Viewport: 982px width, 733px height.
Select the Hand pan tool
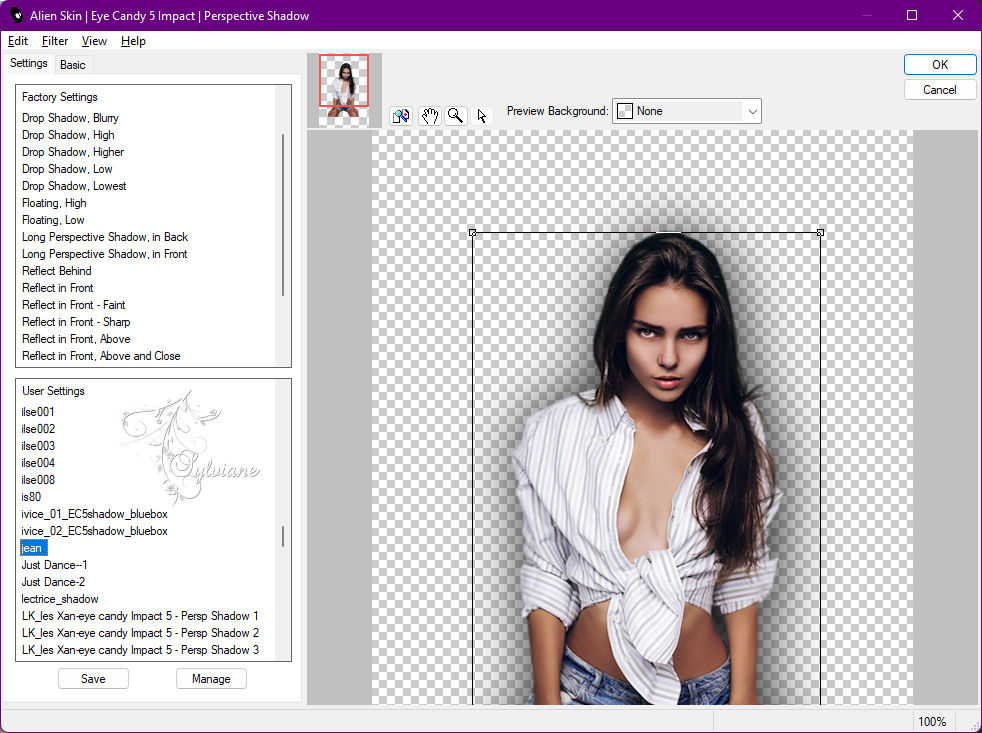430,116
